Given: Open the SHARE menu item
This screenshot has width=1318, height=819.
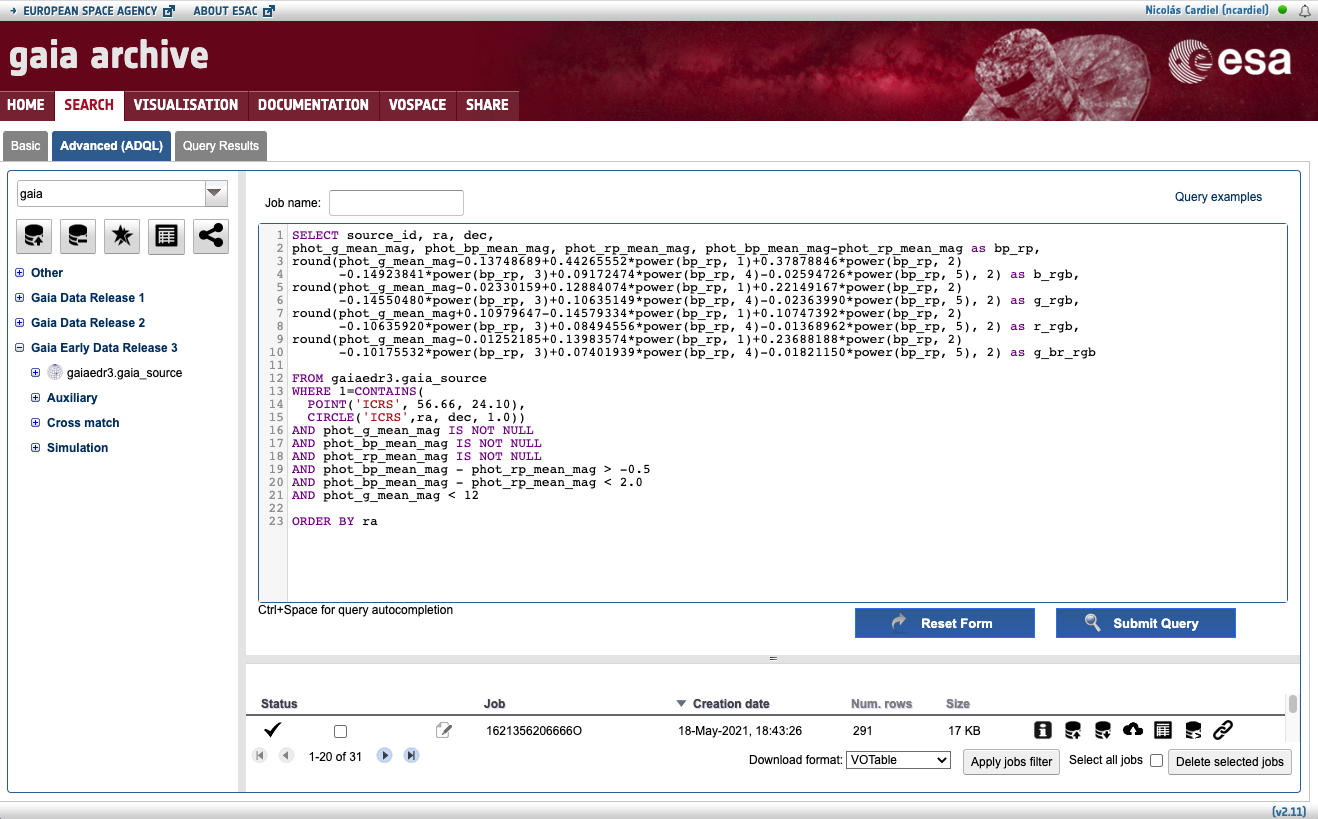Looking at the screenshot, I should 487,105.
